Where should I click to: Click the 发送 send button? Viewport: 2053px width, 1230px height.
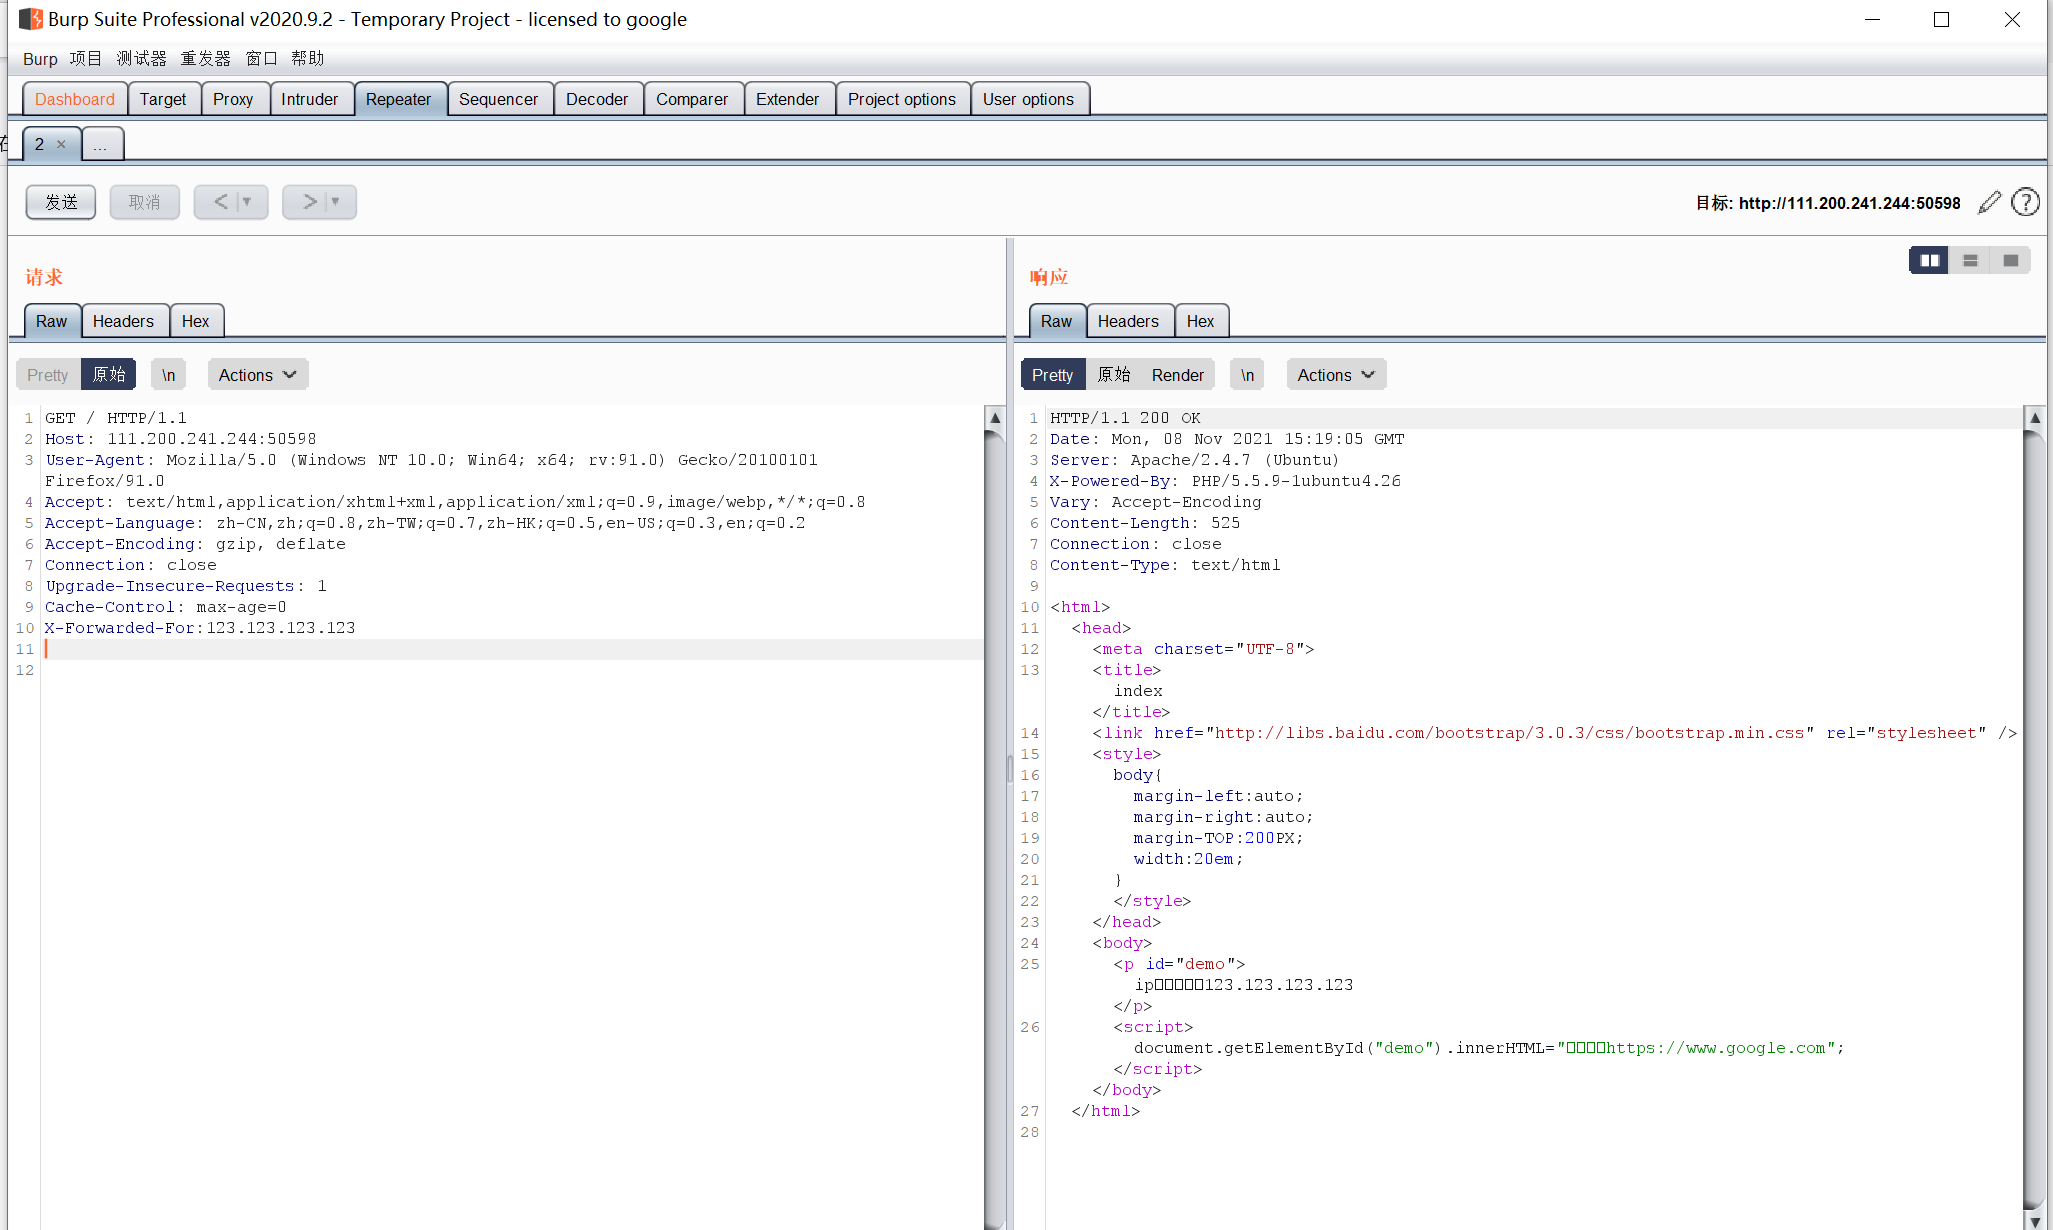[x=61, y=202]
